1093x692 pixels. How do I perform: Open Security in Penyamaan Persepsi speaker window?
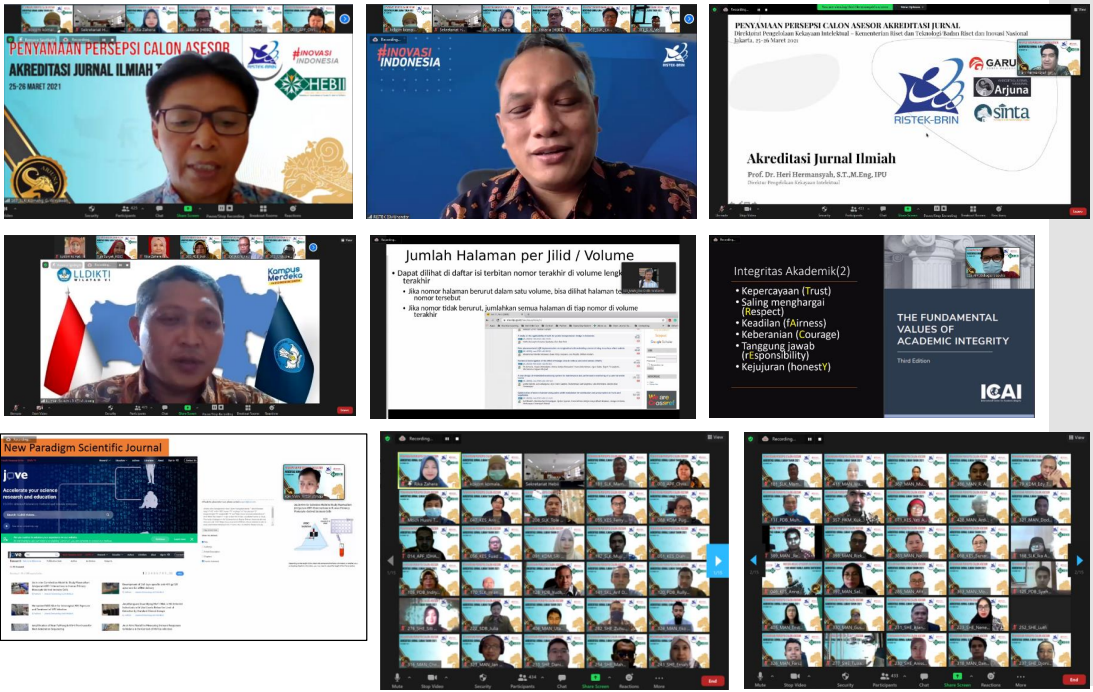click(91, 210)
